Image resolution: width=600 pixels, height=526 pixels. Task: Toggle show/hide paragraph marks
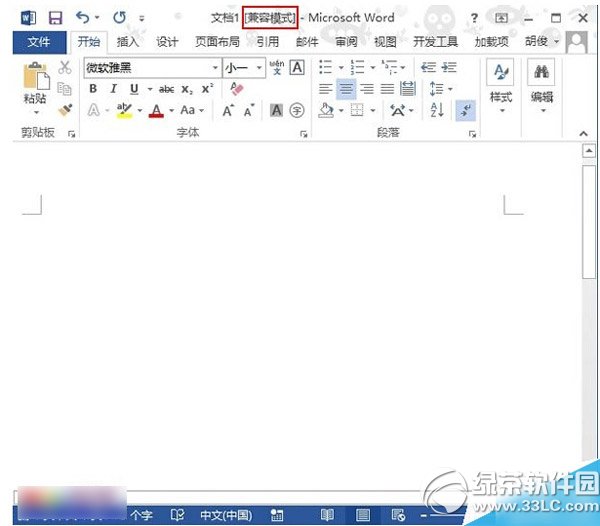(466, 111)
